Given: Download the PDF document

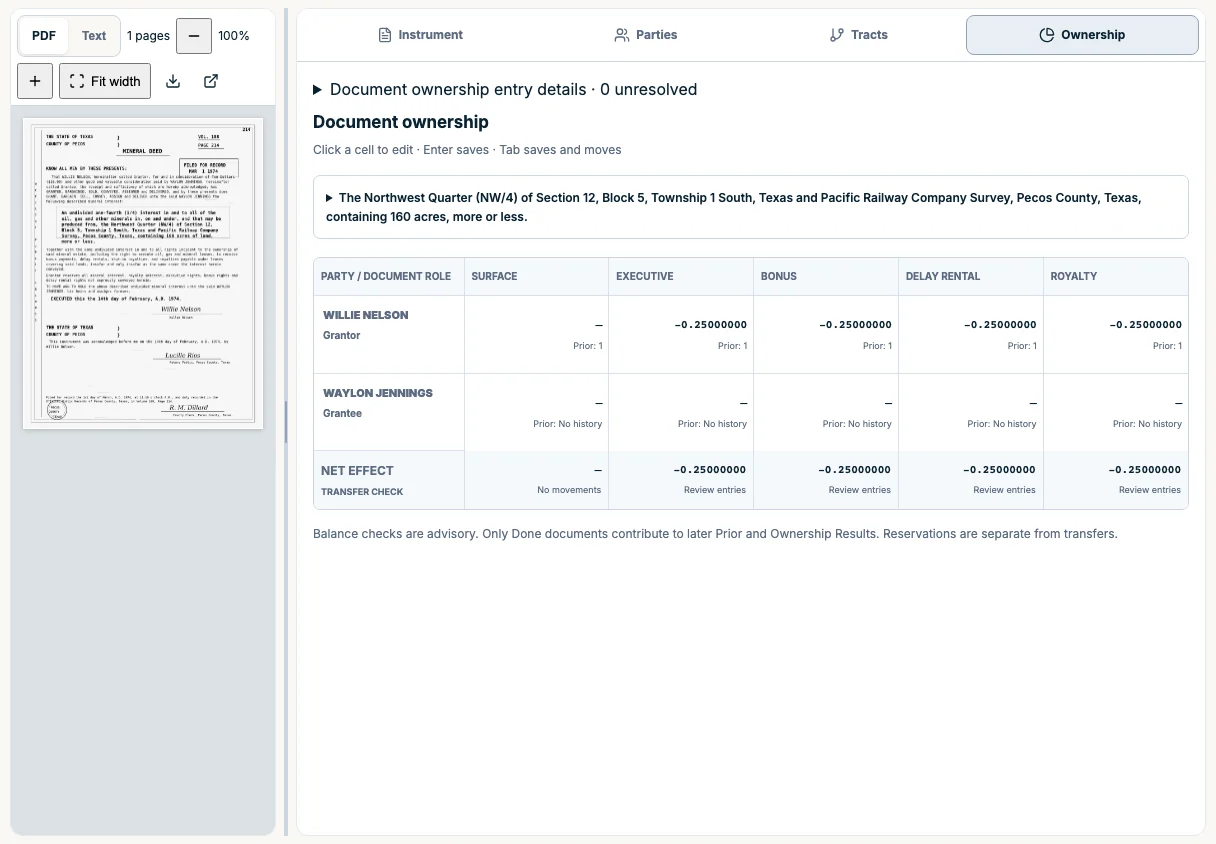Looking at the screenshot, I should coord(173,81).
